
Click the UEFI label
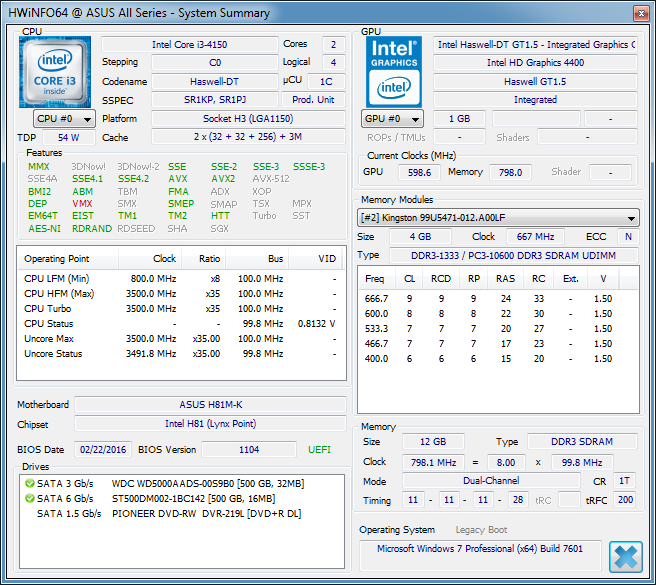(x=319, y=450)
